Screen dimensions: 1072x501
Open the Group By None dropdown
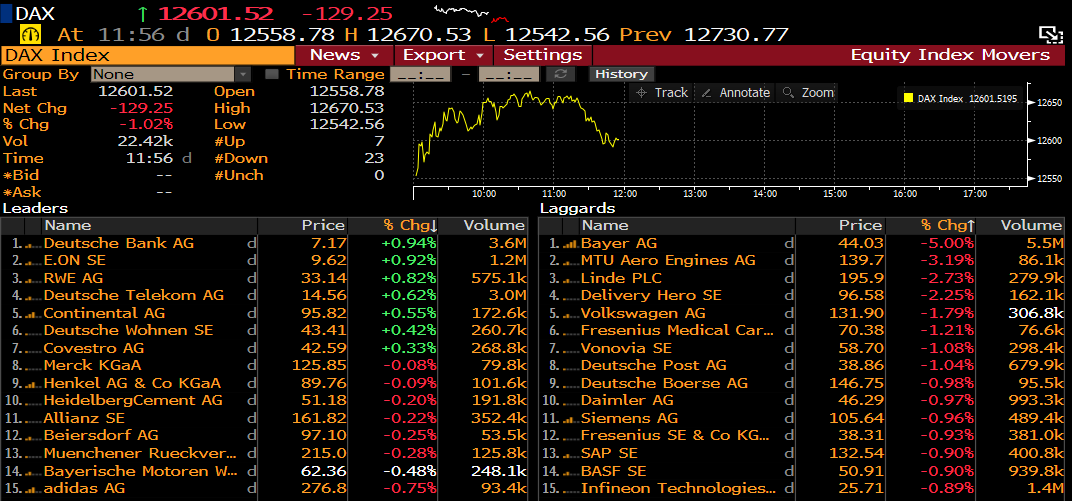click(x=172, y=74)
